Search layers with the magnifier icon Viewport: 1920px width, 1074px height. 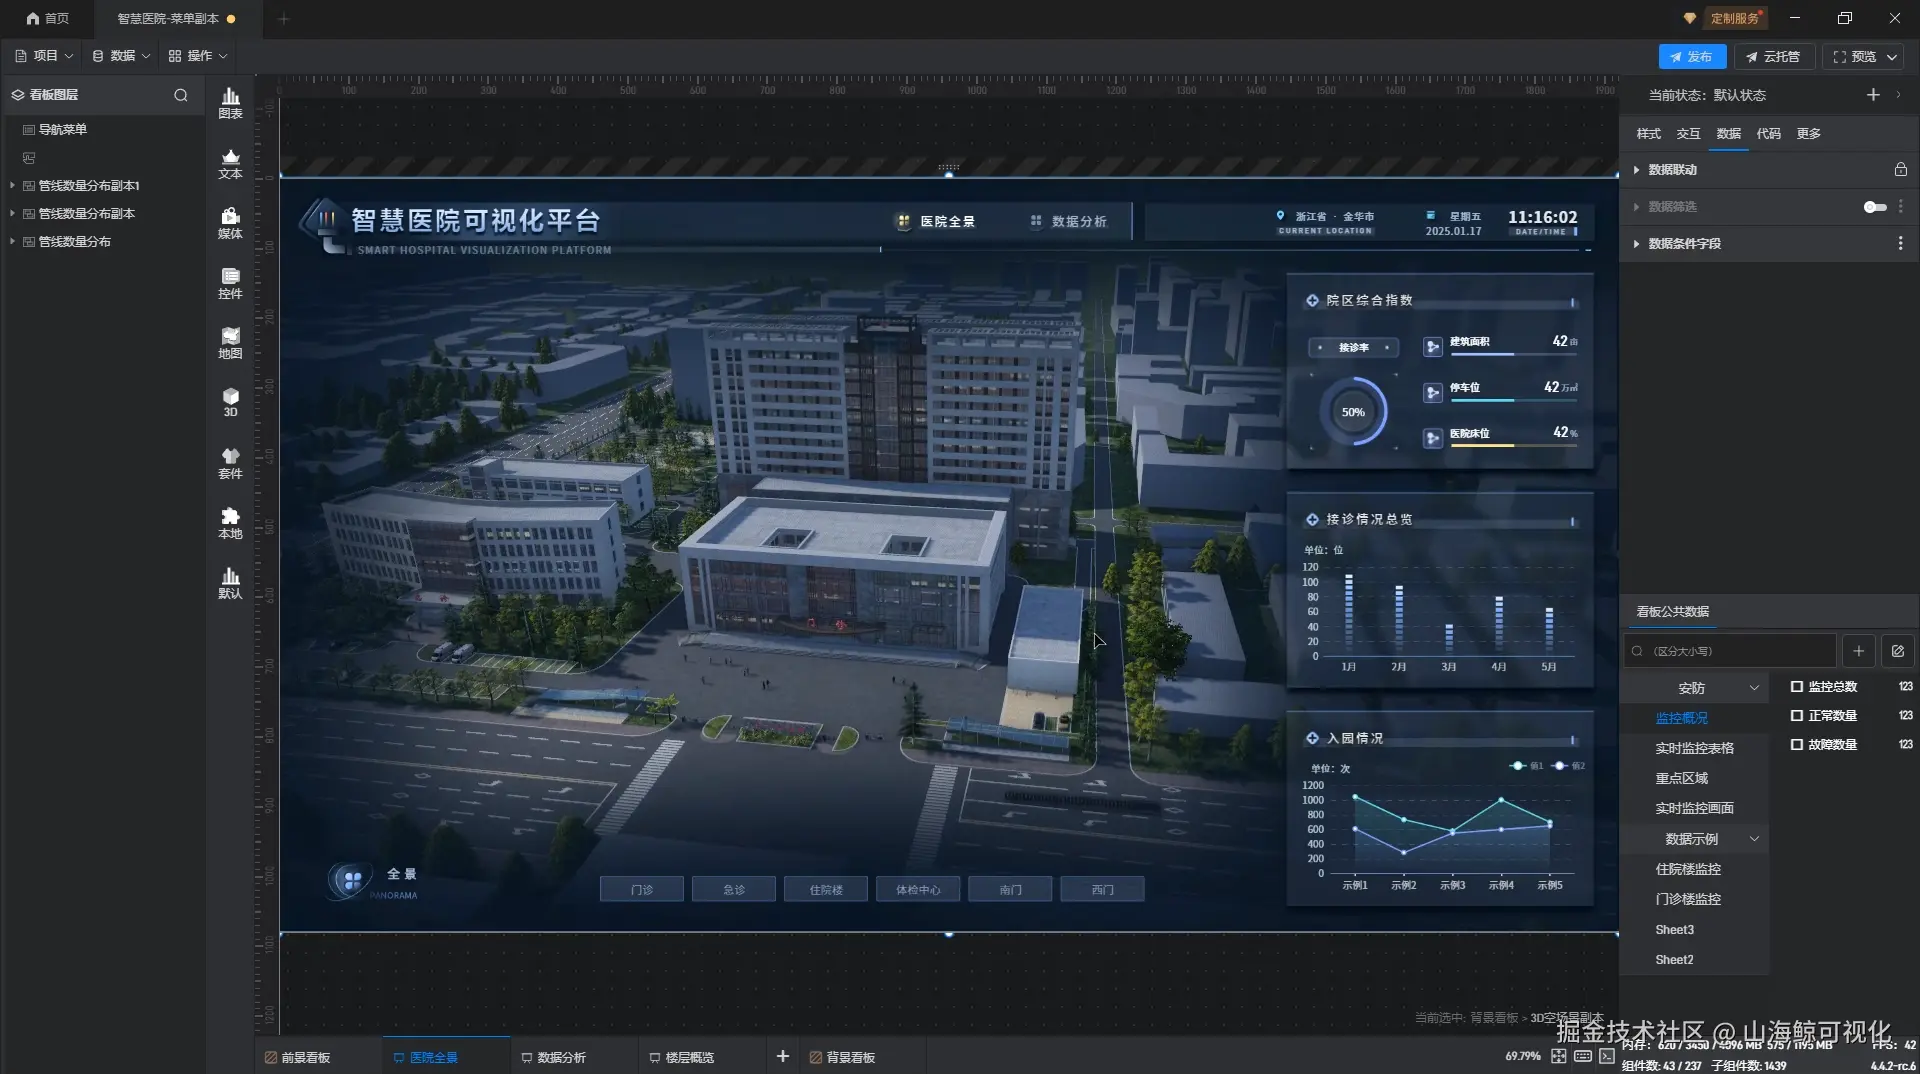tap(181, 95)
